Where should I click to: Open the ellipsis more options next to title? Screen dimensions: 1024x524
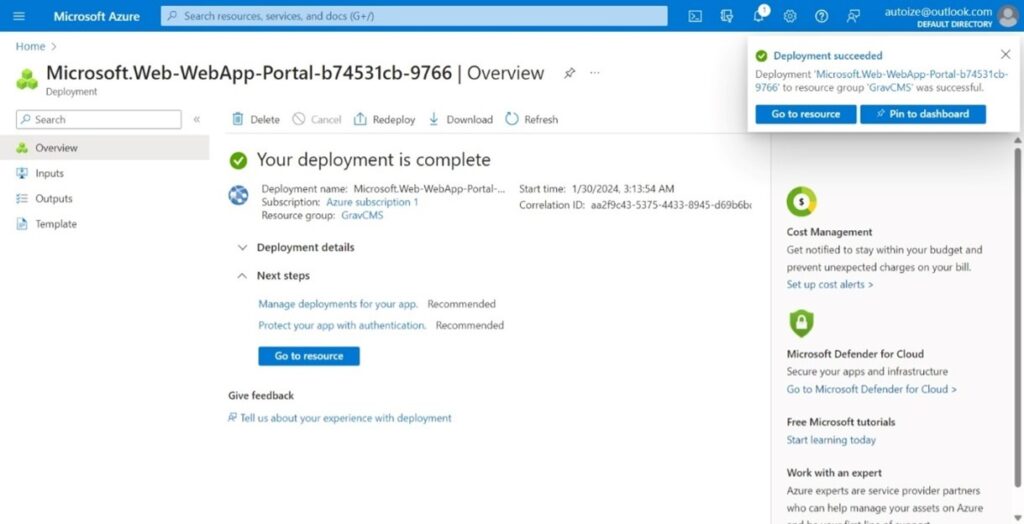coord(594,73)
